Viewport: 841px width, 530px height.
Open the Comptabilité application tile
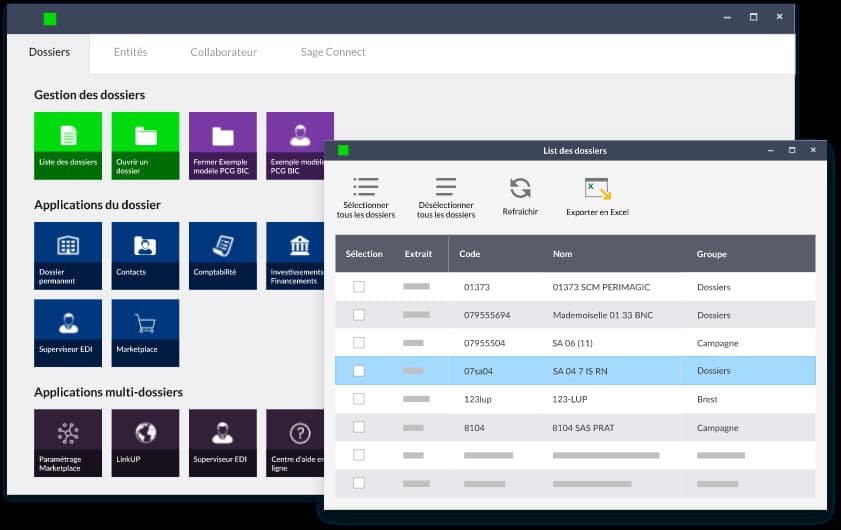(222, 255)
